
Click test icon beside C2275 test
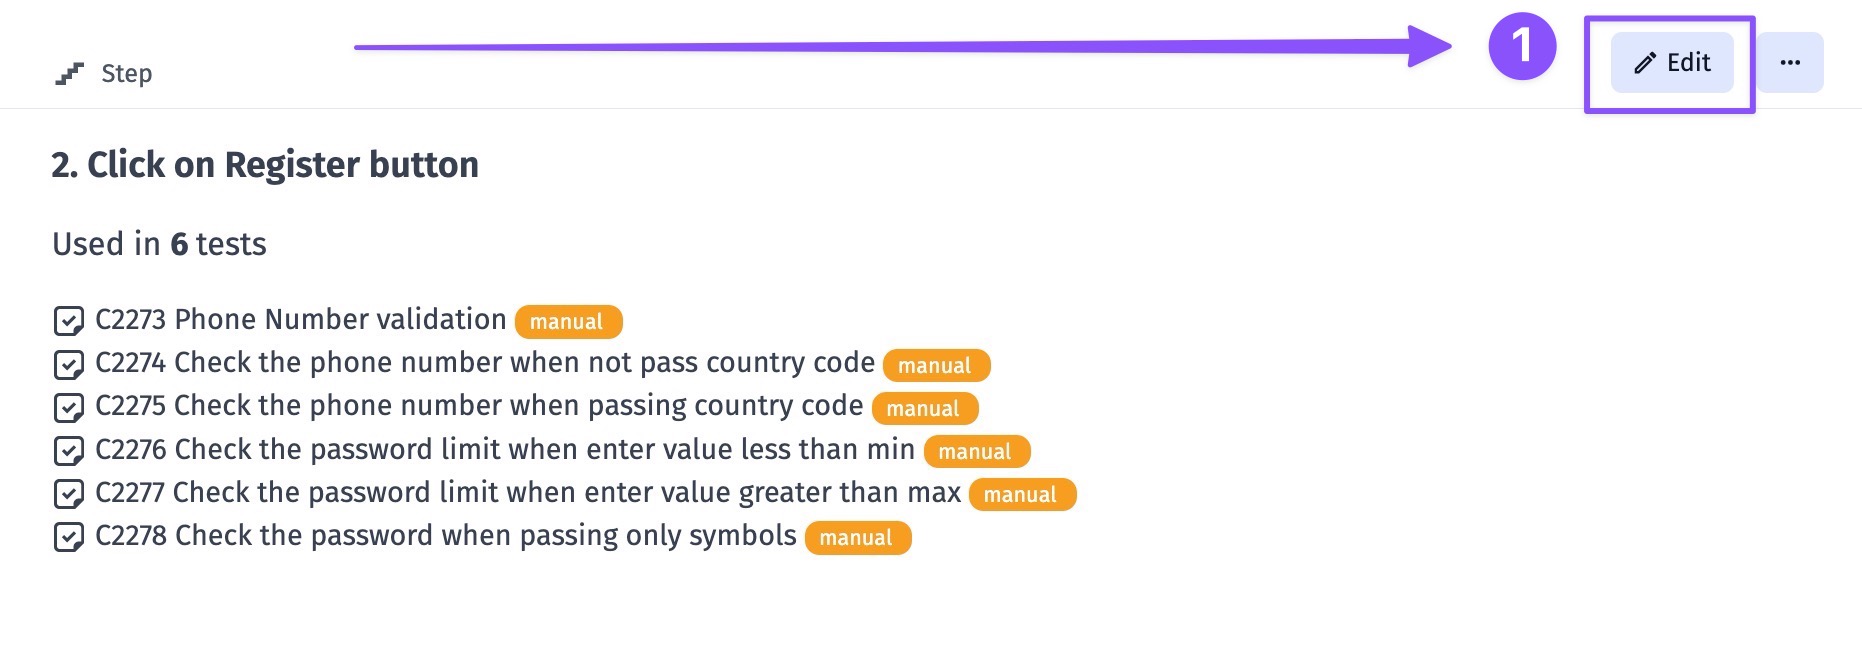tap(68, 407)
